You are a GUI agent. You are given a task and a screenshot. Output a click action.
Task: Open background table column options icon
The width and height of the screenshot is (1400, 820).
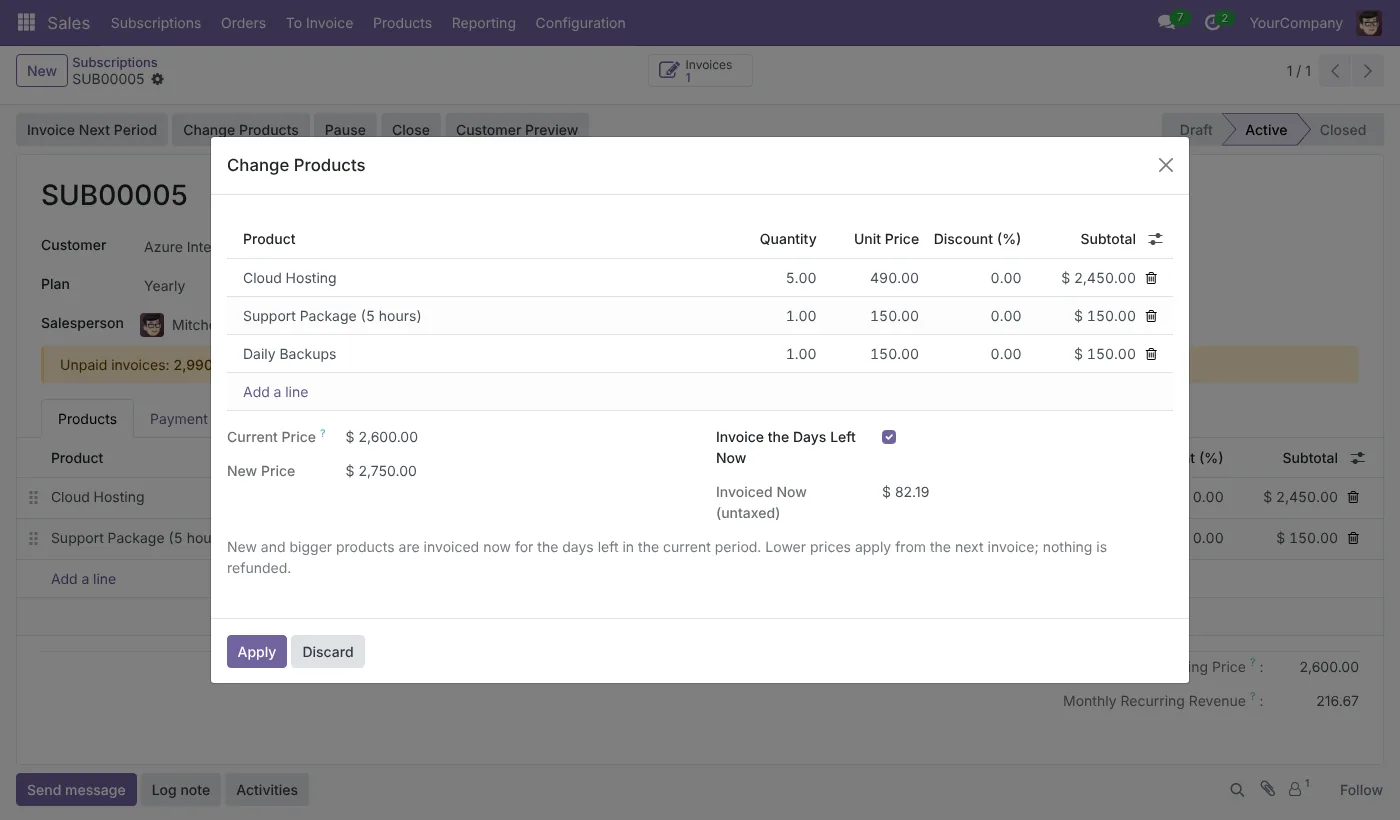(1357, 458)
